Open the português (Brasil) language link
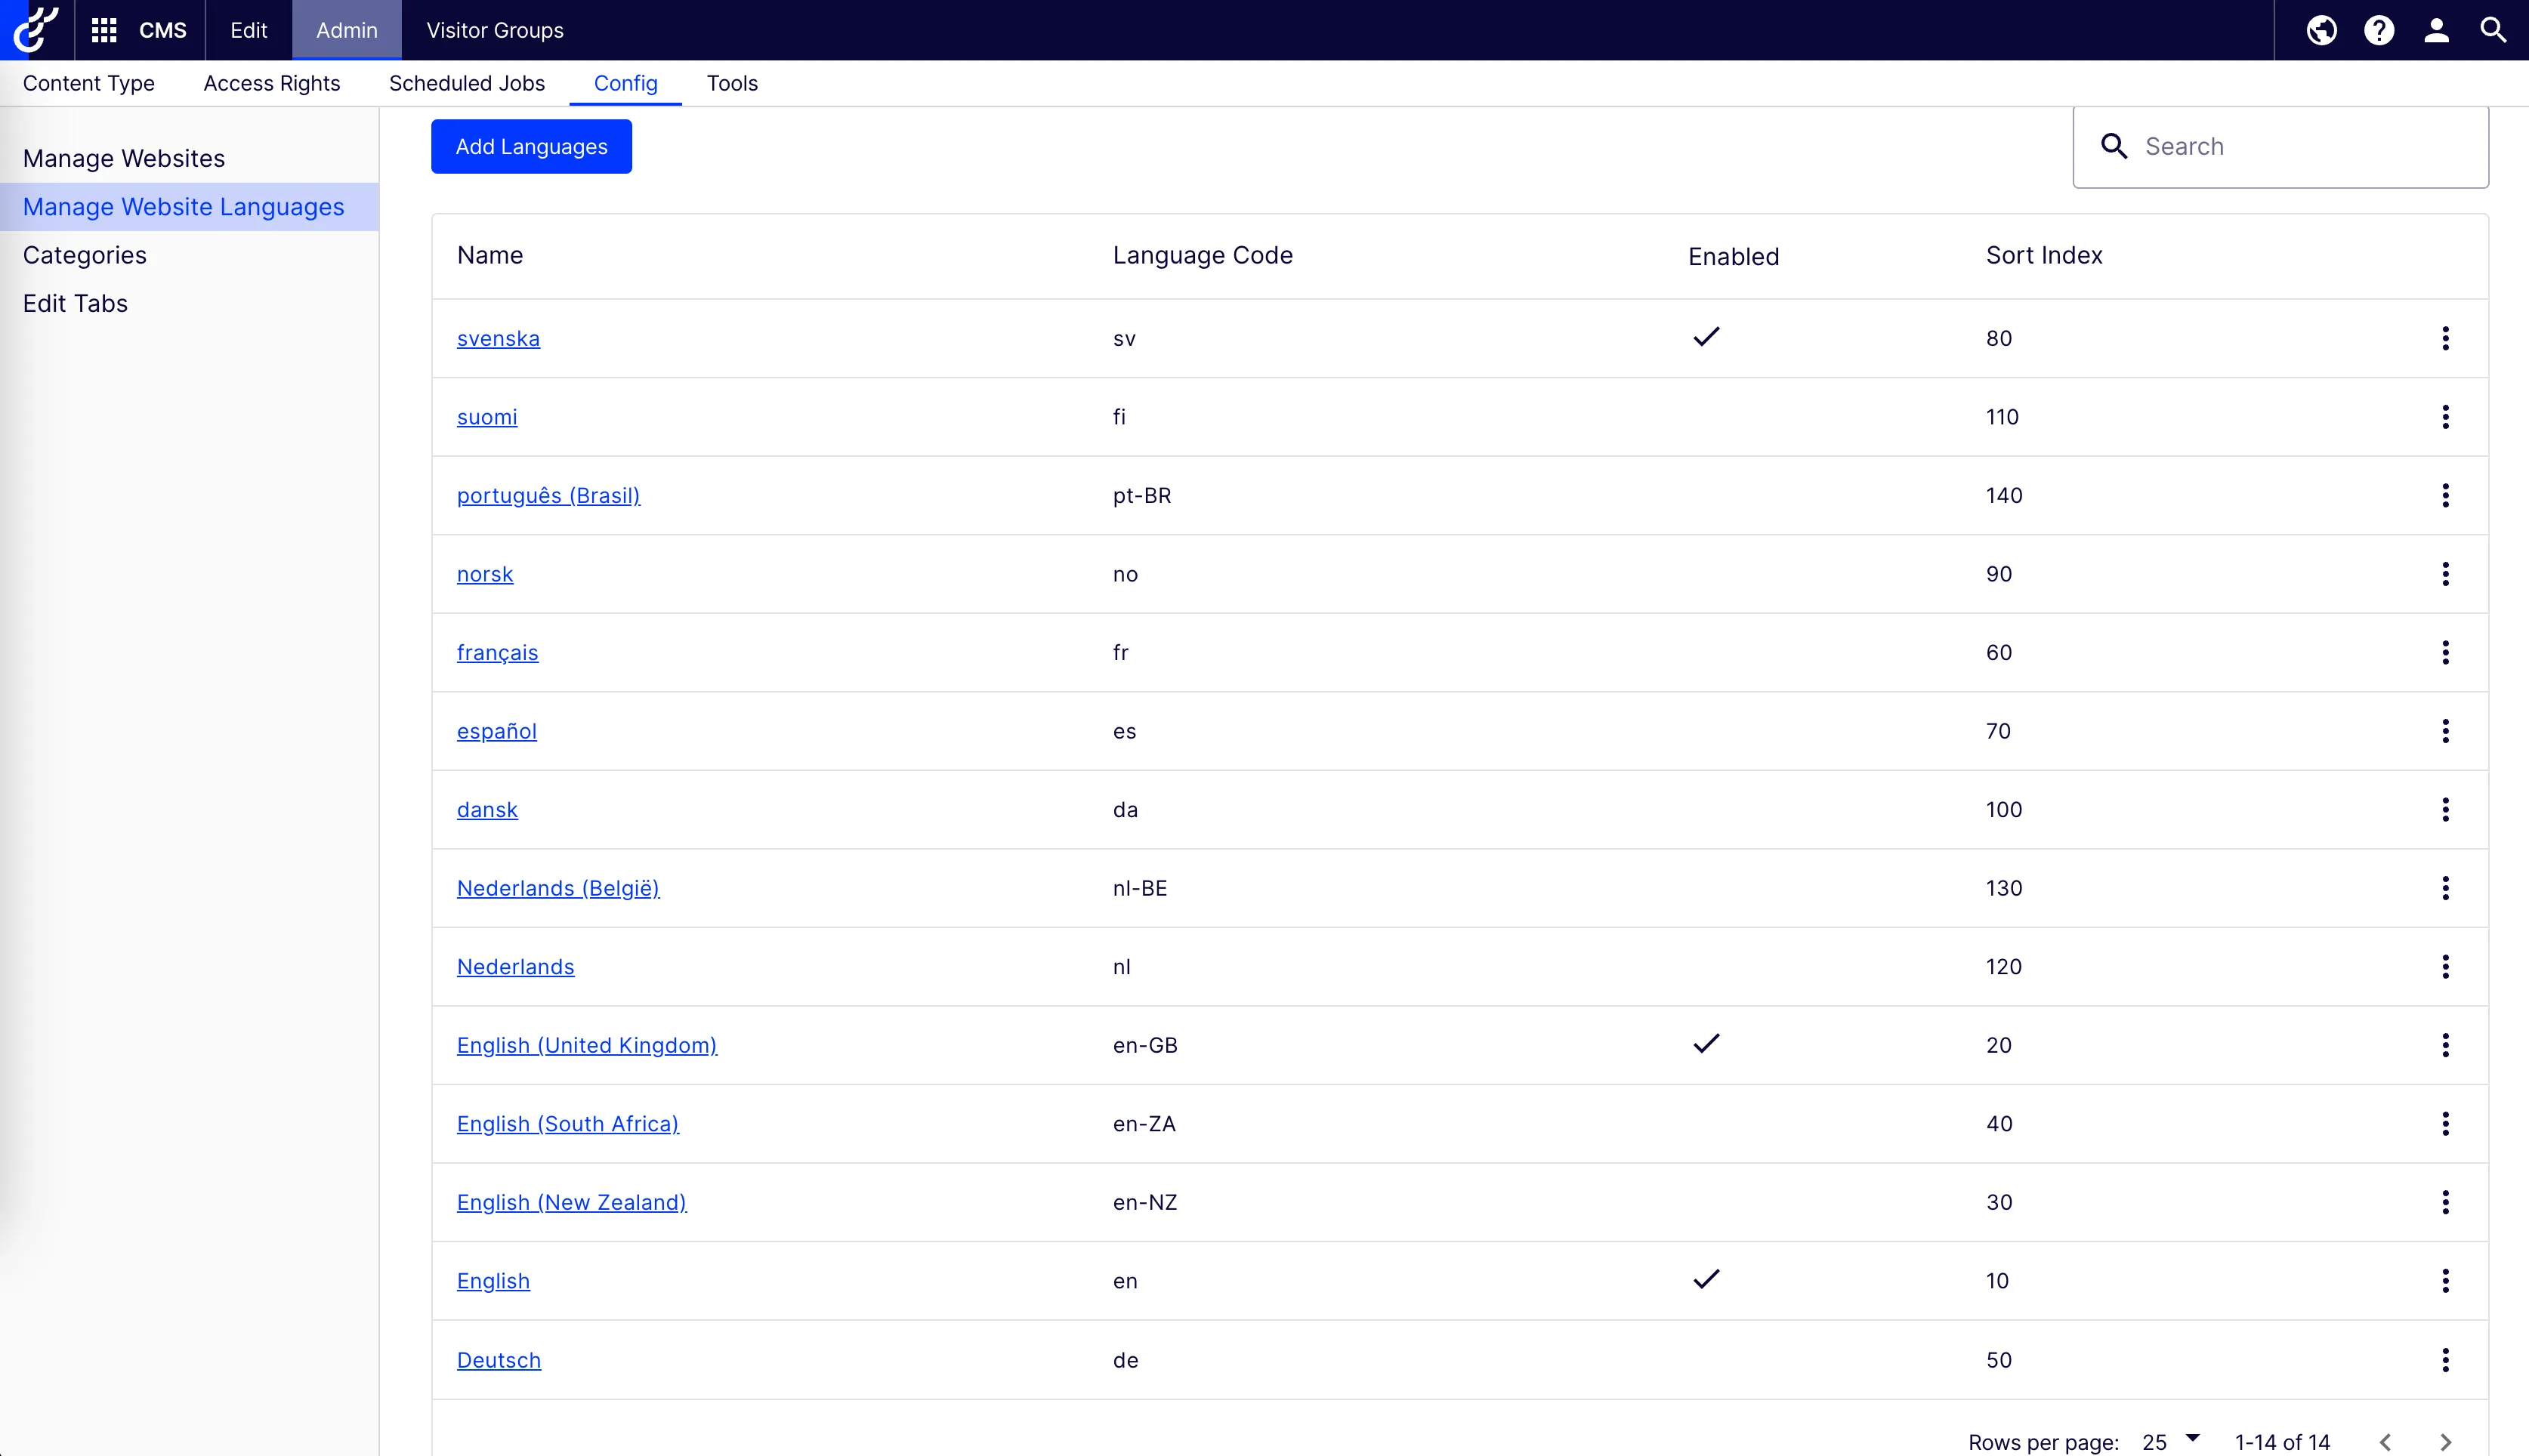2529x1456 pixels. [x=548, y=495]
